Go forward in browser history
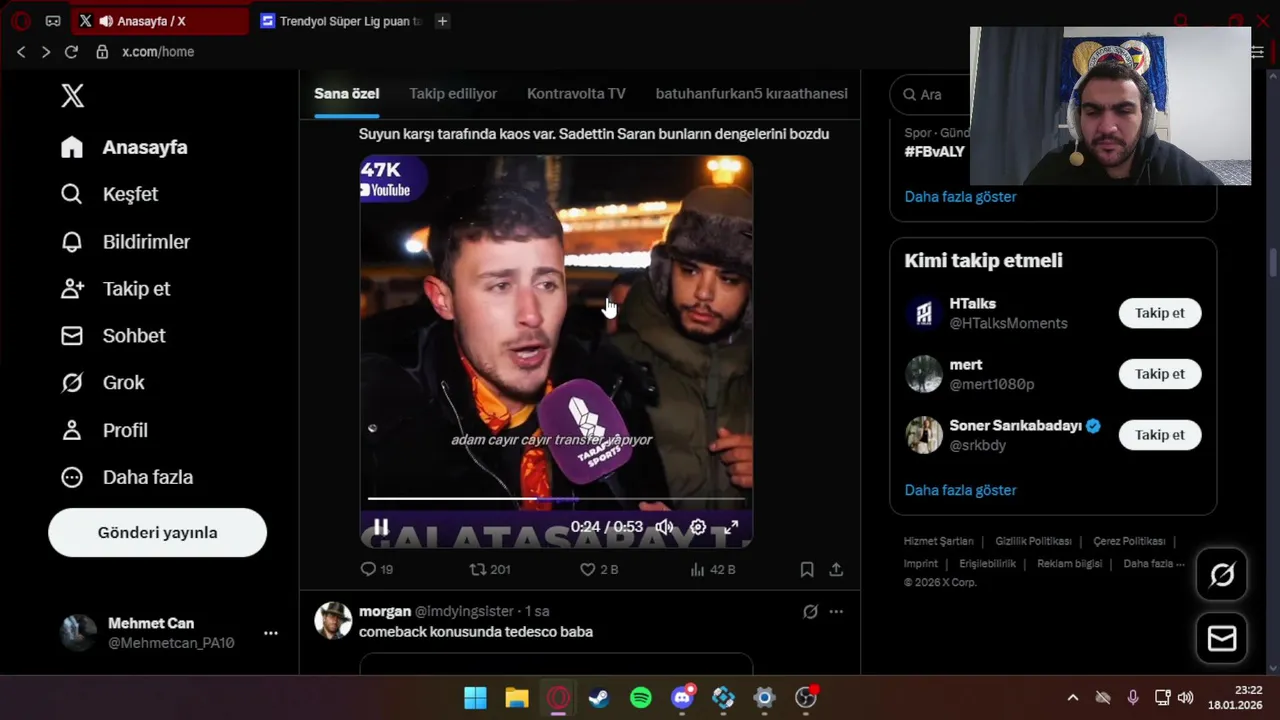The image size is (1280, 720). pos(46,52)
